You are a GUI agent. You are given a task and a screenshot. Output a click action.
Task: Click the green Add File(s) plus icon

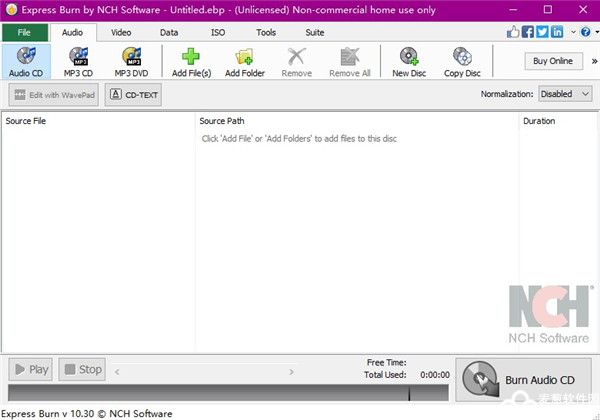point(191,57)
